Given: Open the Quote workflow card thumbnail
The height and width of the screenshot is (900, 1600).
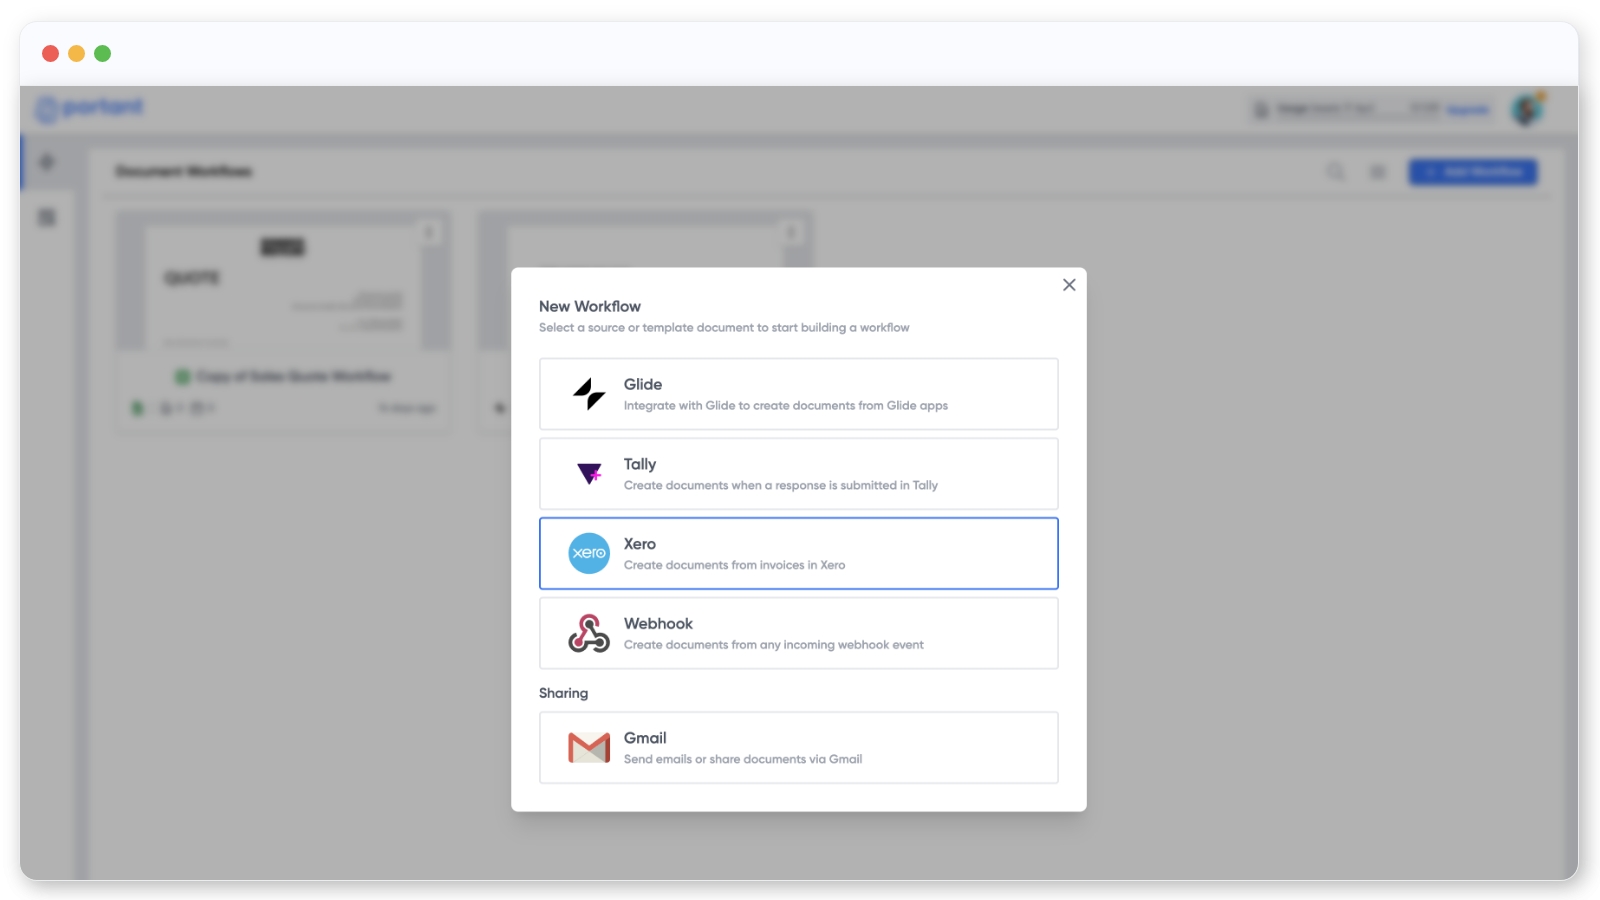Looking at the screenshot, I should click(283, 285).
